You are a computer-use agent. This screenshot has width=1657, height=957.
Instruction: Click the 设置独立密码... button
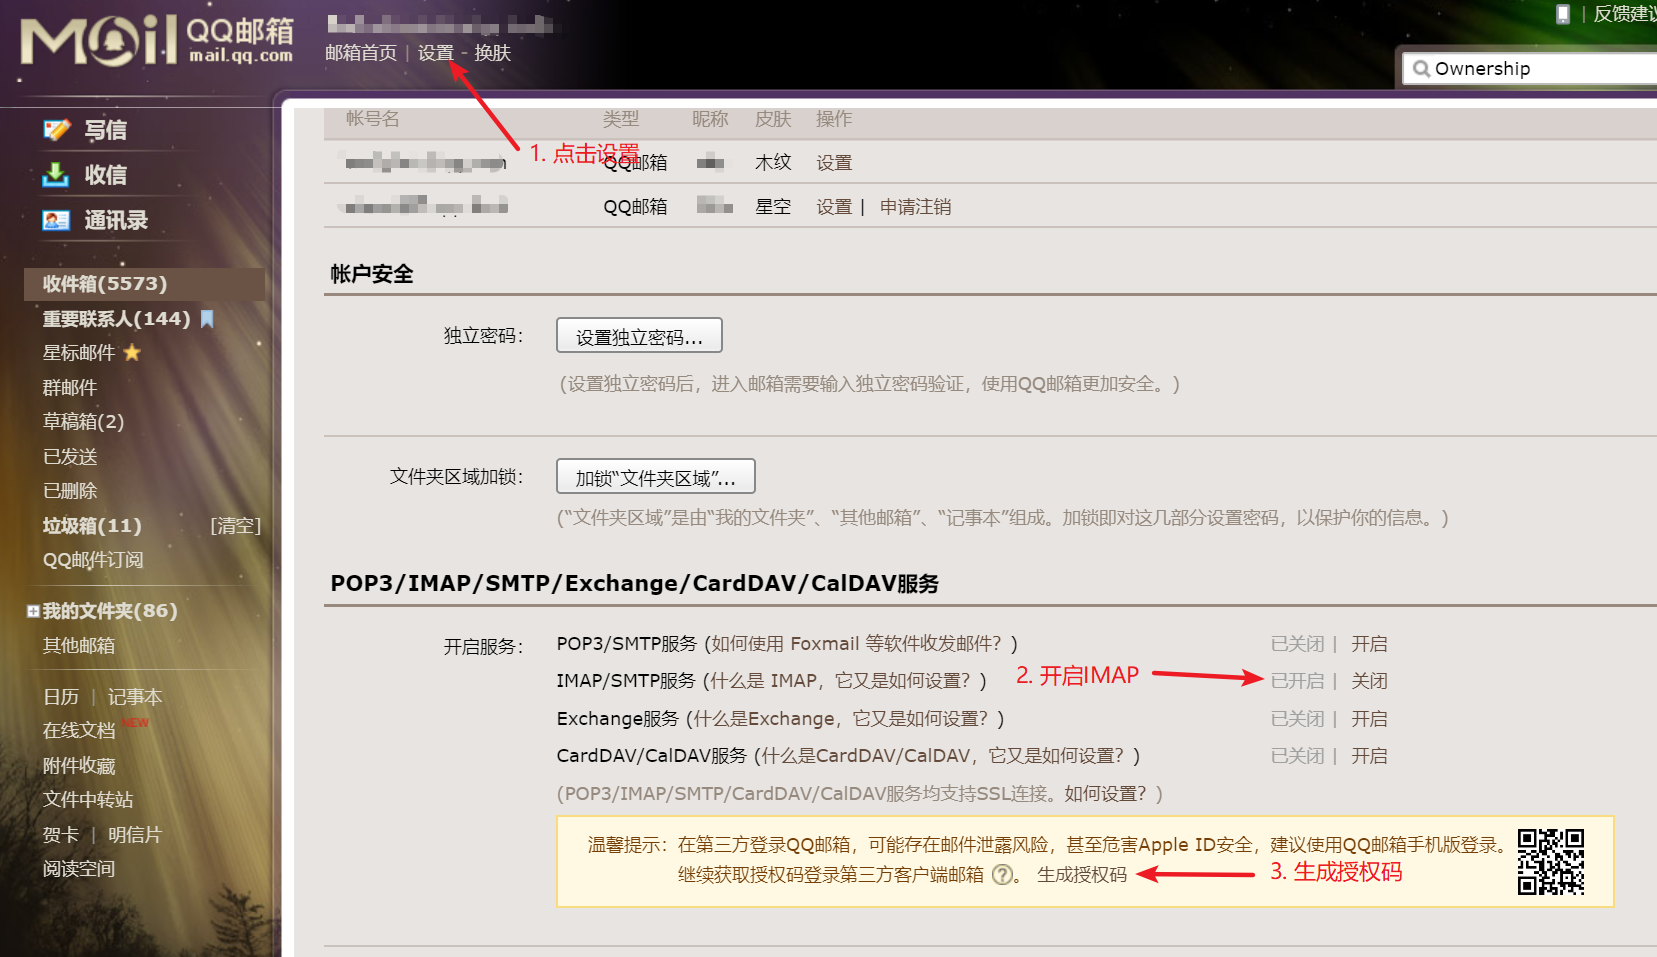click(639, 336)
